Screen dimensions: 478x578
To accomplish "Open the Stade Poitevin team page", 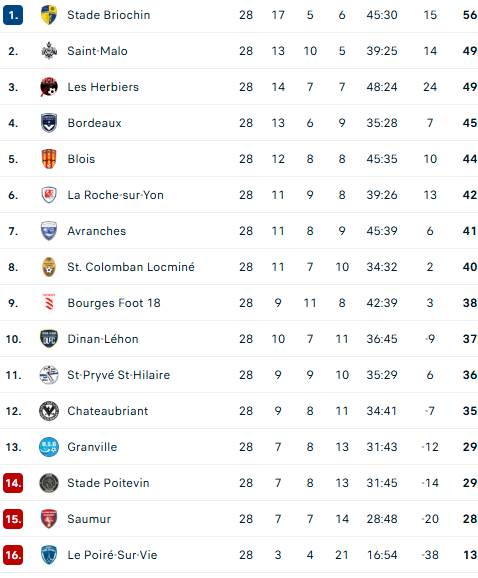I will 108,483.
